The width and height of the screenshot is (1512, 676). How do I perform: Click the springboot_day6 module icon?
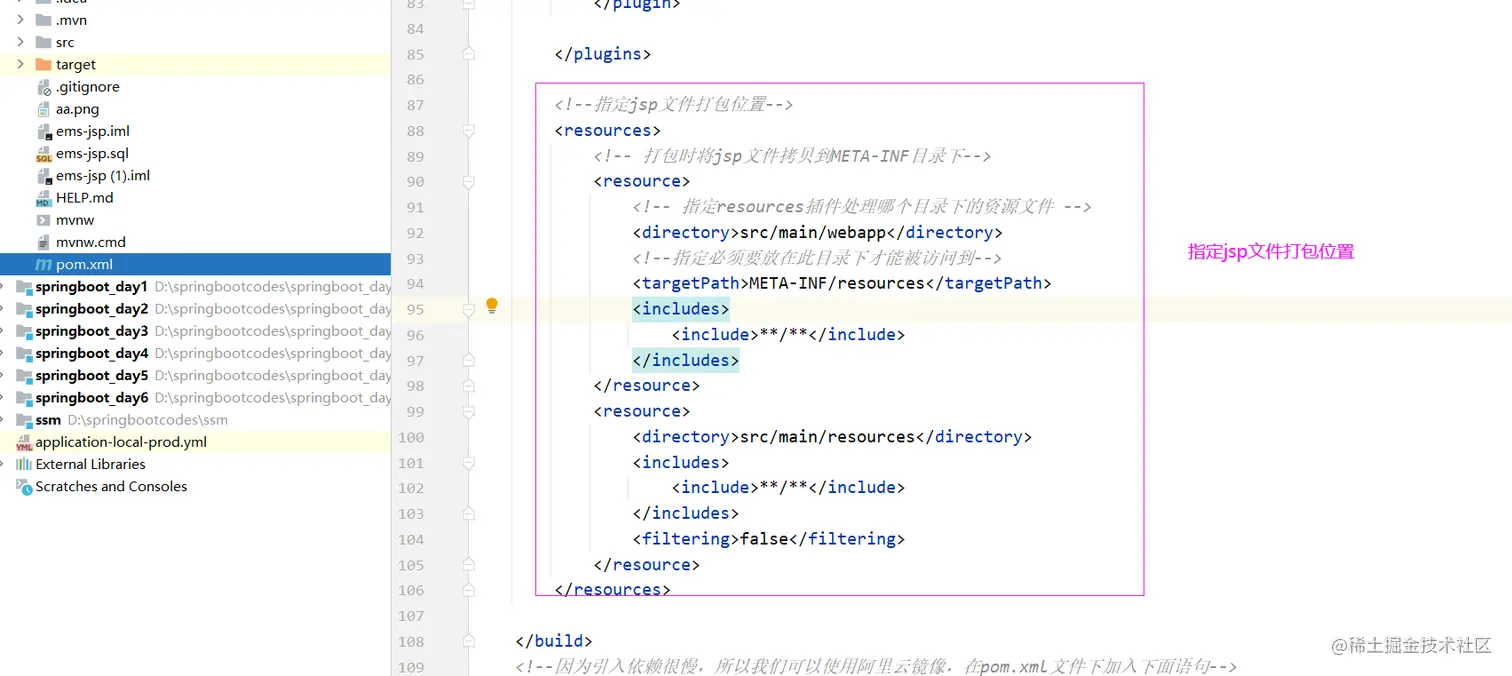24,397
